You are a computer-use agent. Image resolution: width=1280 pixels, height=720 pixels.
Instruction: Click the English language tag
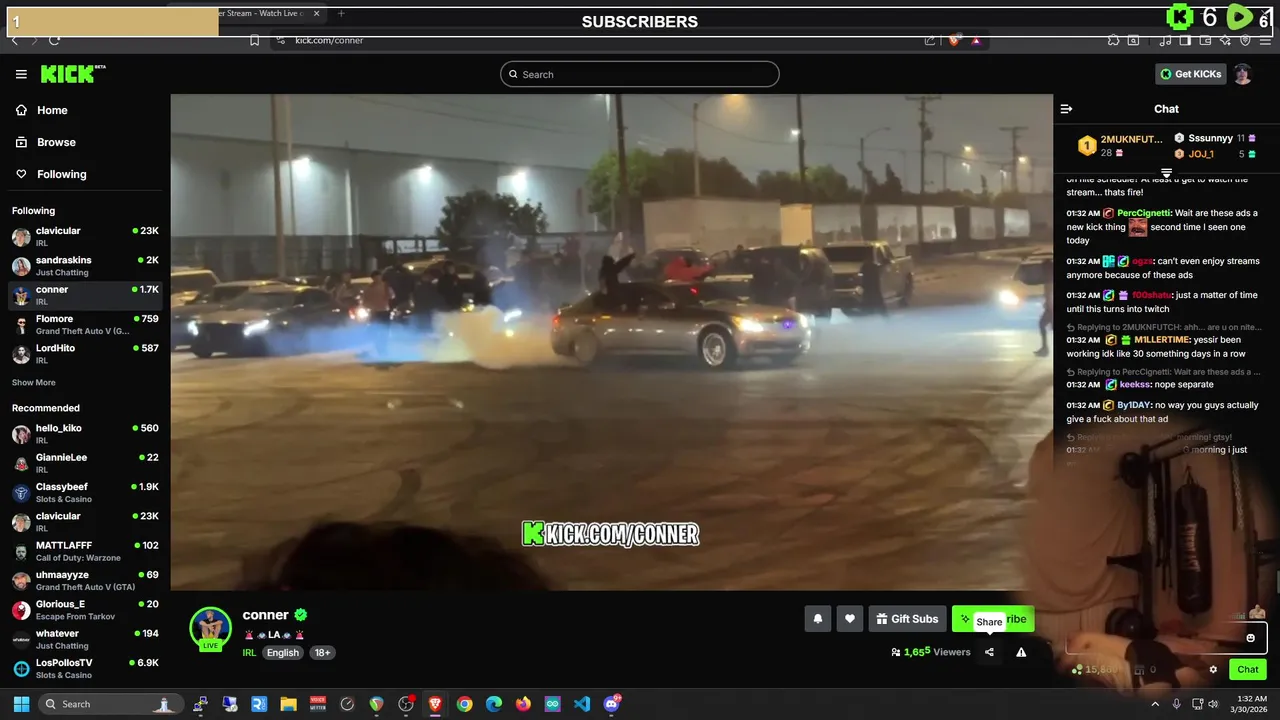pyautogui.click(x=282, y=652)
